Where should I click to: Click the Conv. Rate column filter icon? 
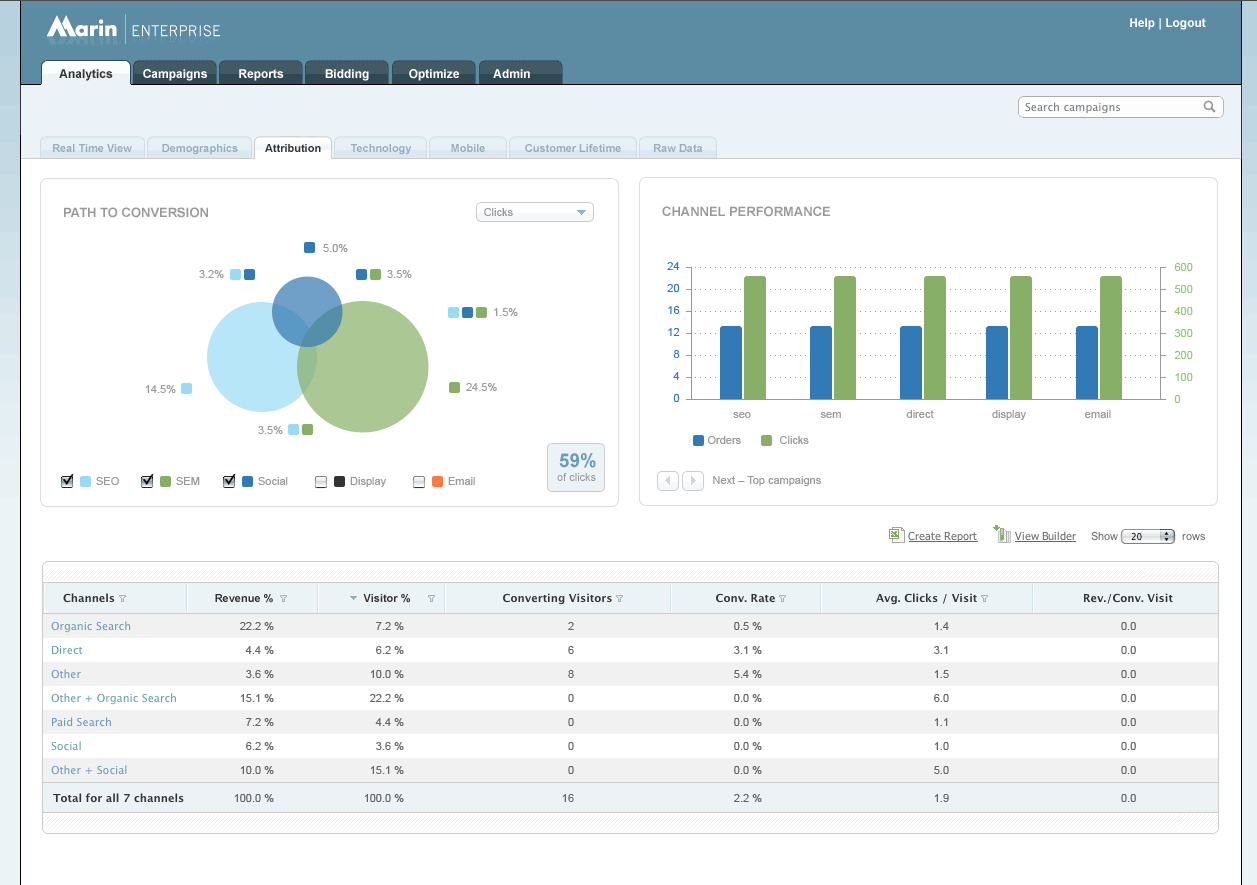[783, 599]
